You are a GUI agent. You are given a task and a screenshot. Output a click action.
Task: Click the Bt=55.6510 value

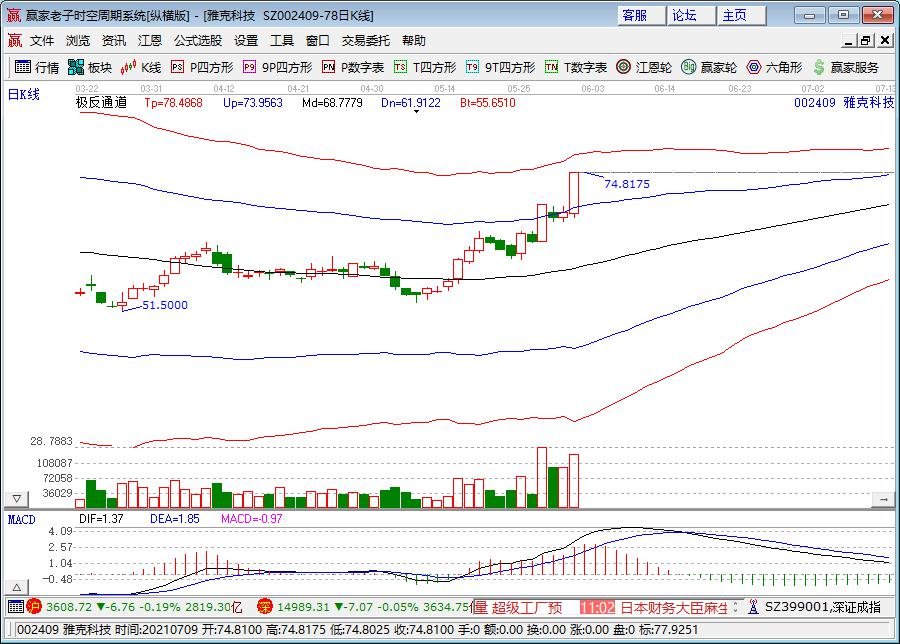click(488, 103)
